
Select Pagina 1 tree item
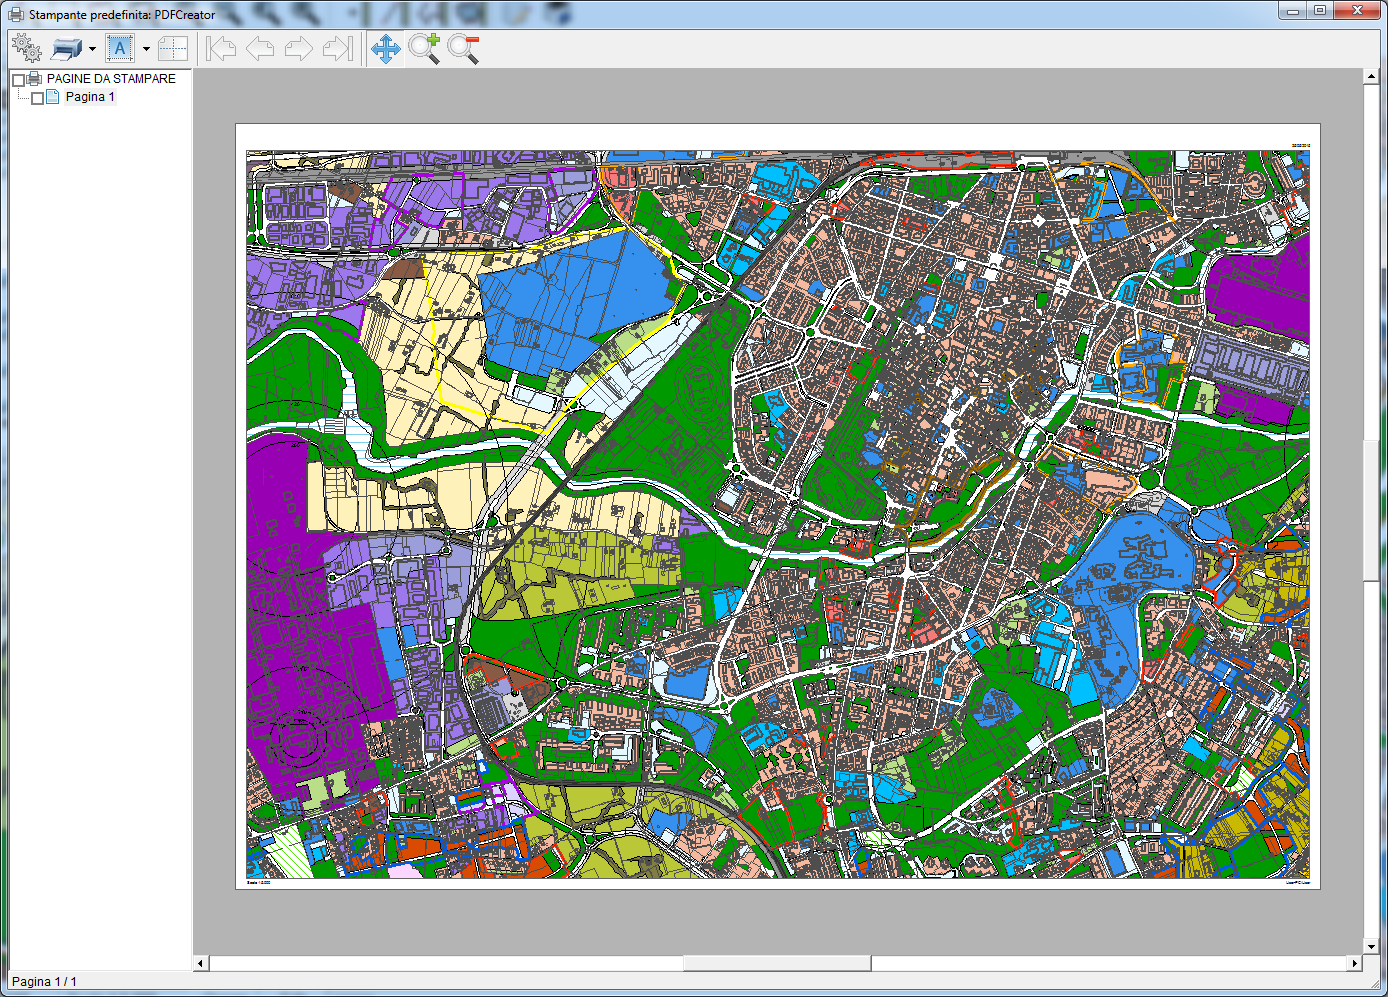click(90, 97)
